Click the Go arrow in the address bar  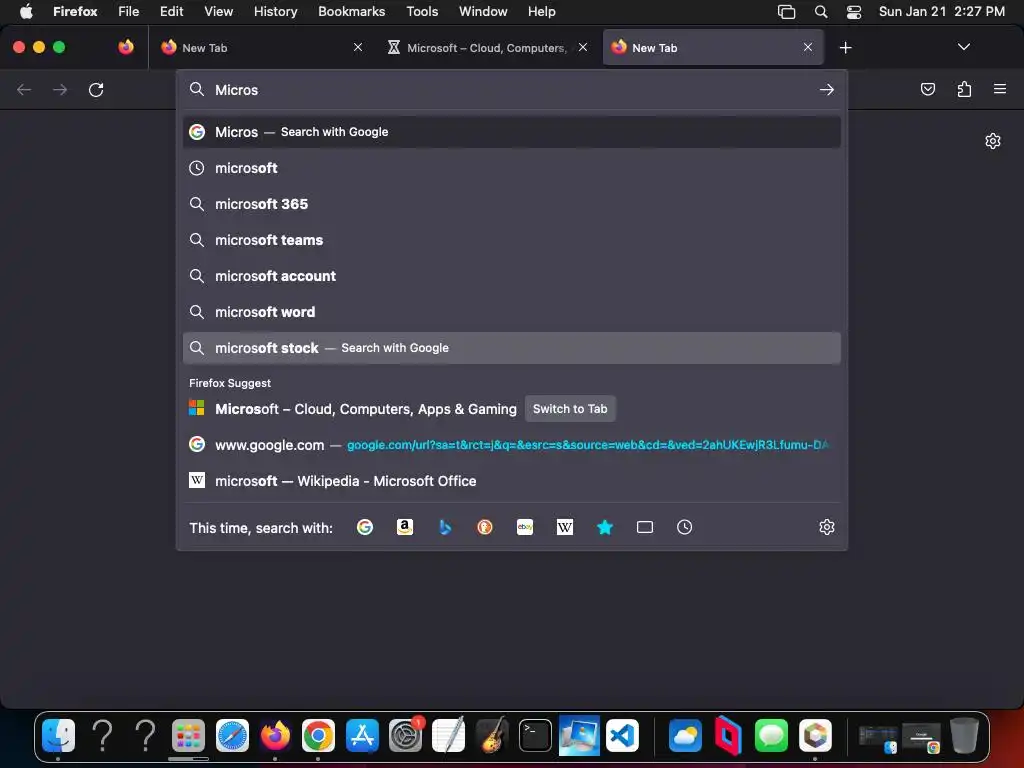pos(826,89)
